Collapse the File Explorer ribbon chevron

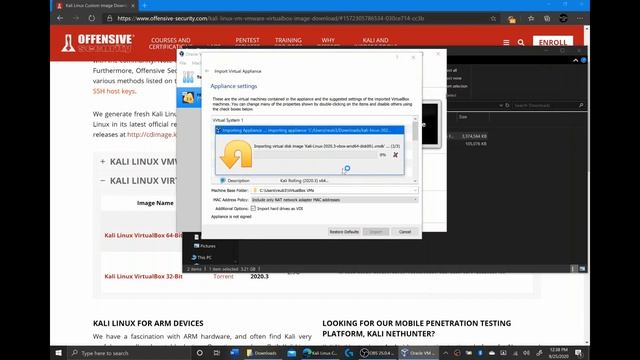(x=576, y=60)
